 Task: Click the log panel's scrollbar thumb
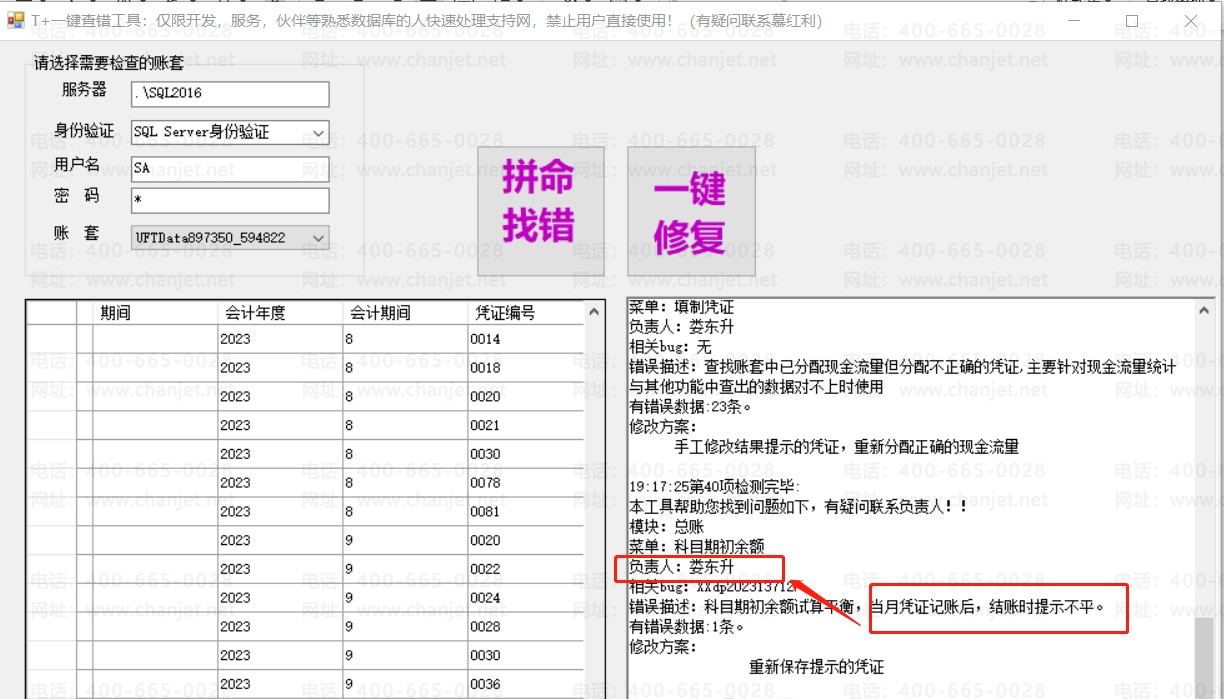[1205, 657]
